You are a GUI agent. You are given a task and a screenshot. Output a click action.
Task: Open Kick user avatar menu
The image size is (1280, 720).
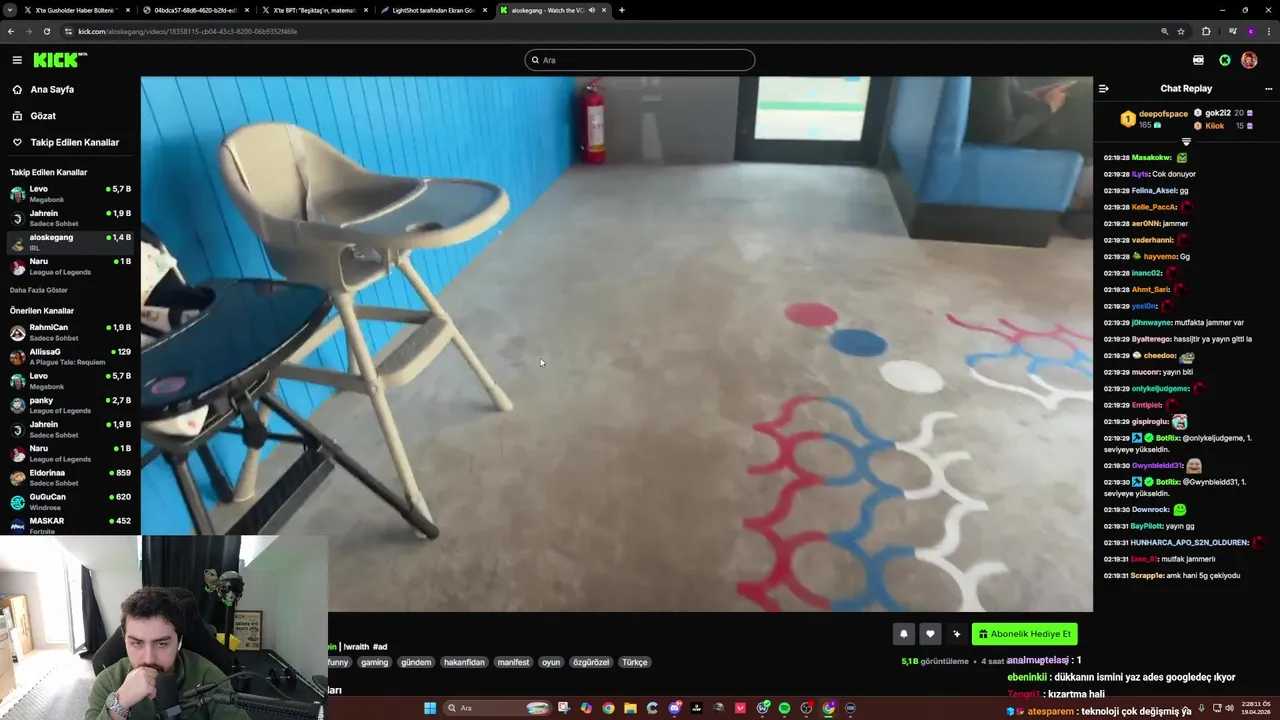[x=1249, y=60]
